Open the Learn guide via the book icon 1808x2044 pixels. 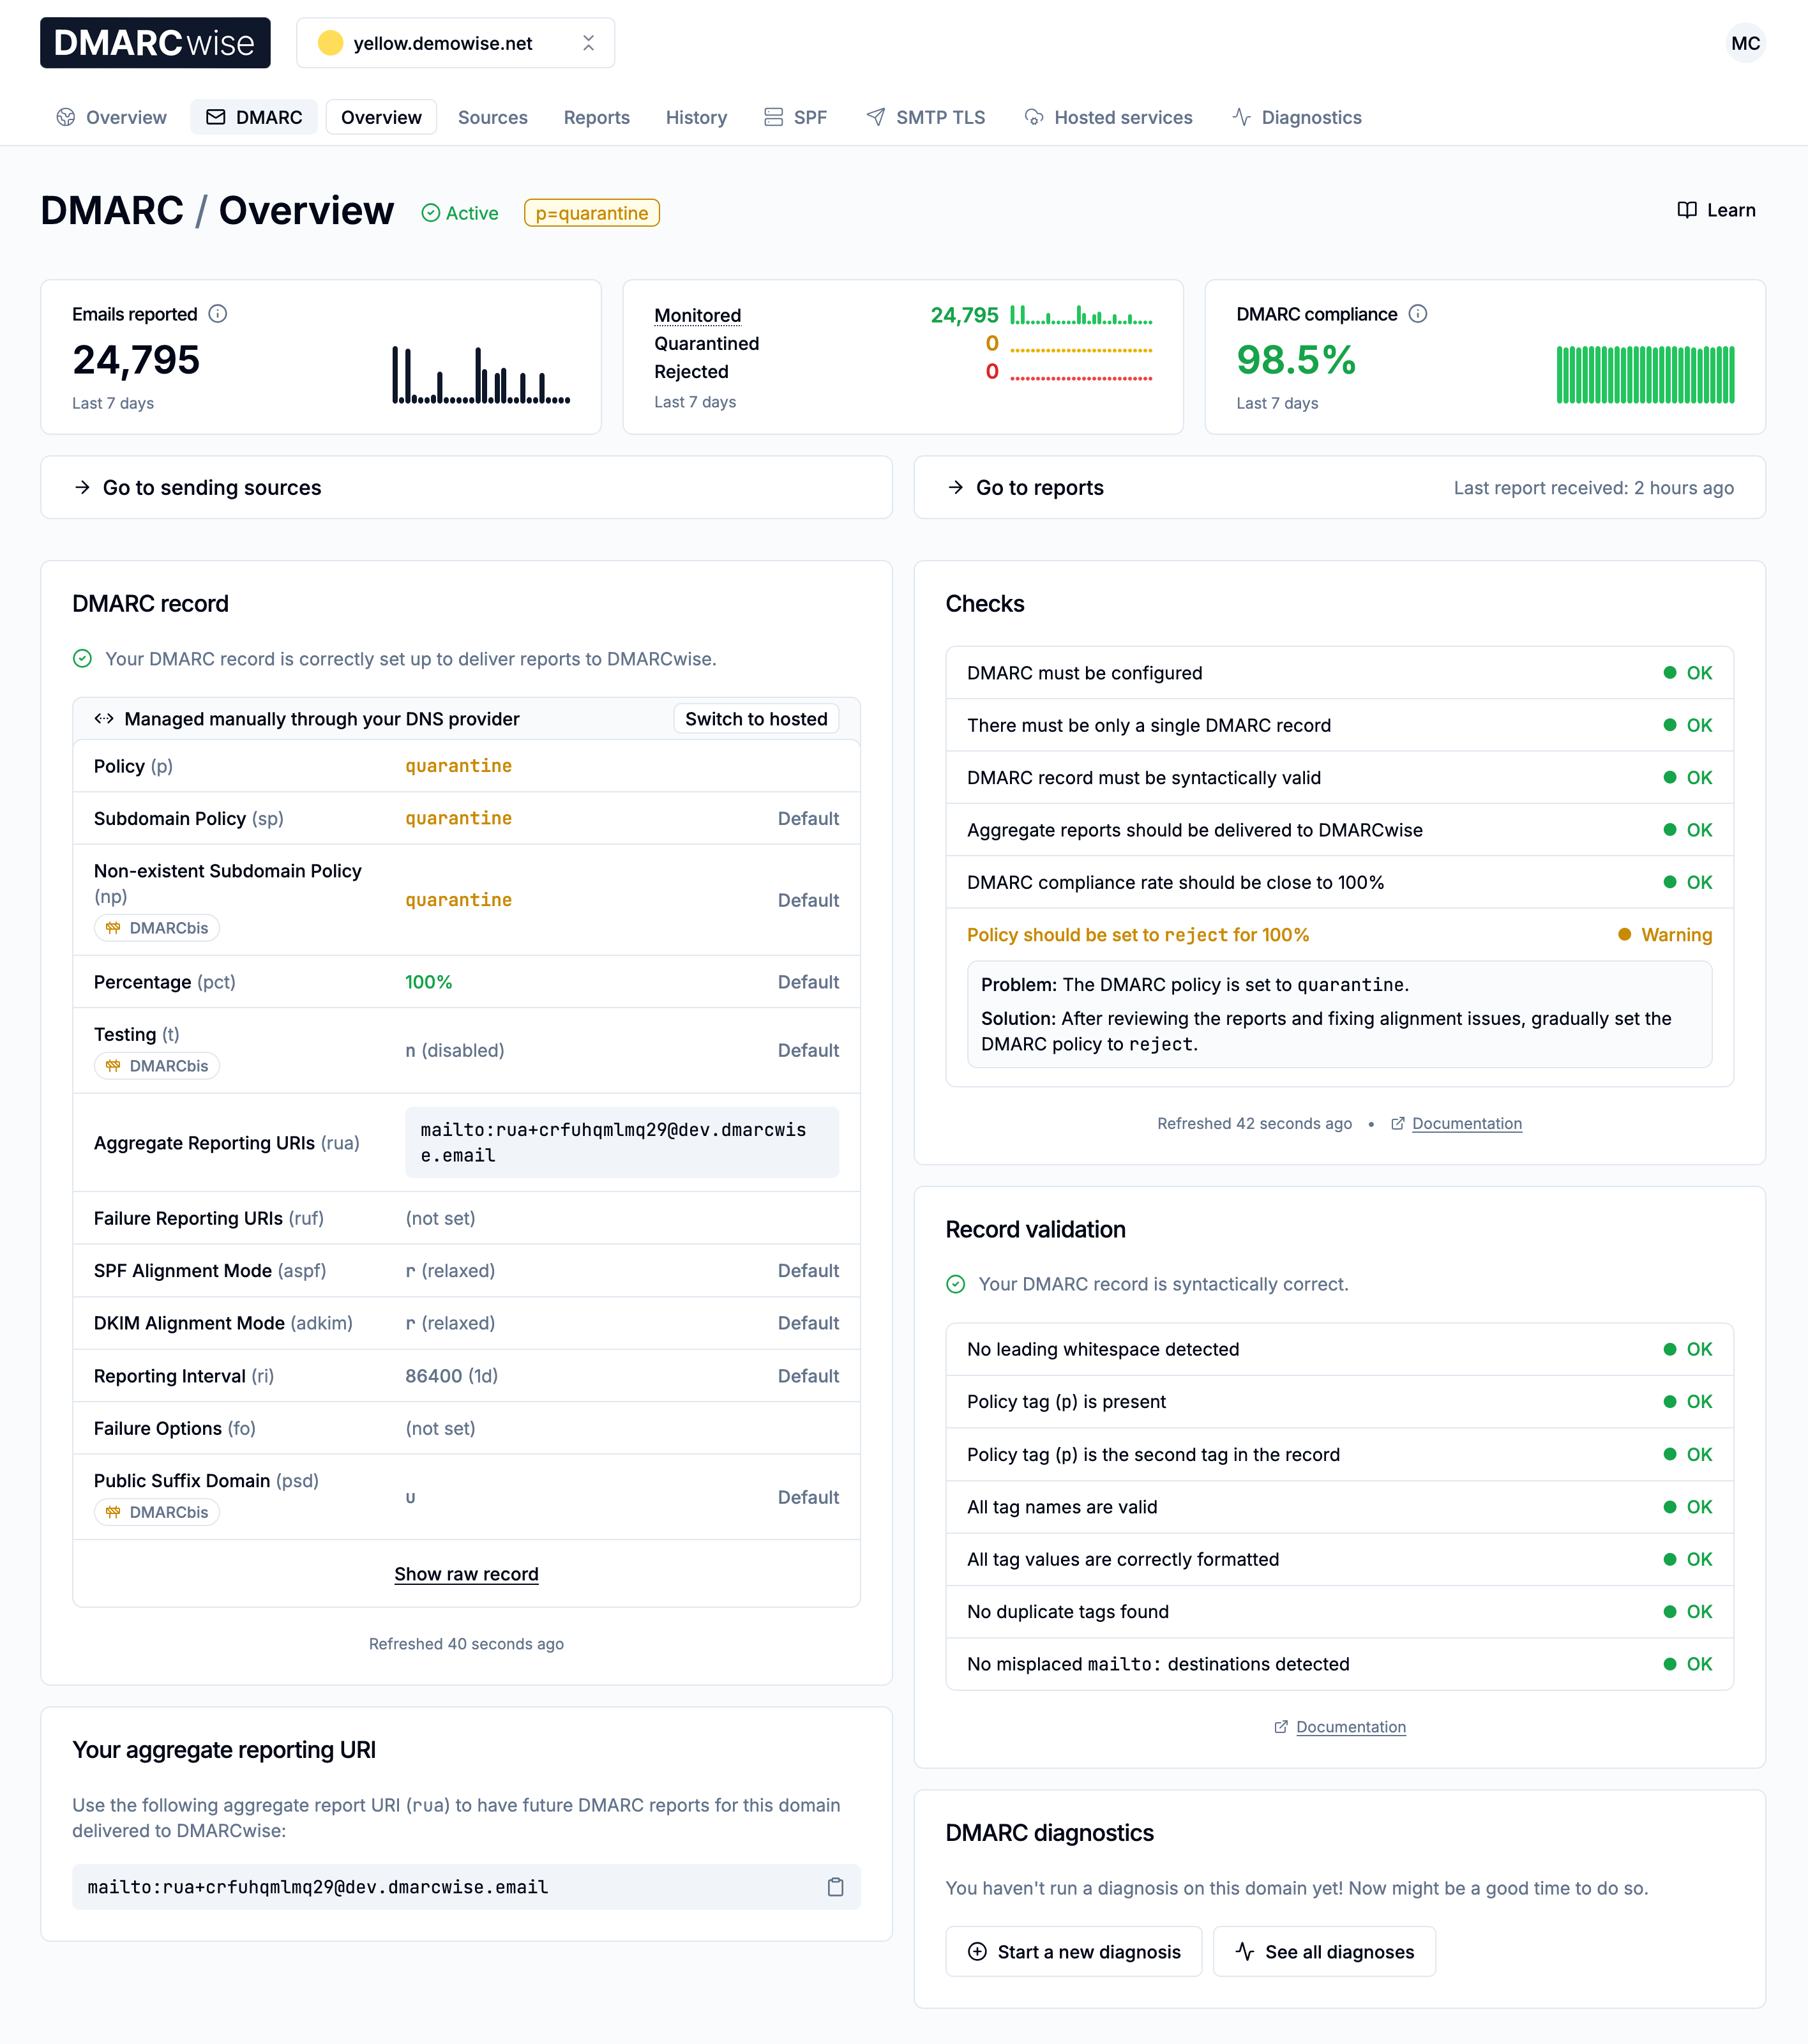(1686, 210)
